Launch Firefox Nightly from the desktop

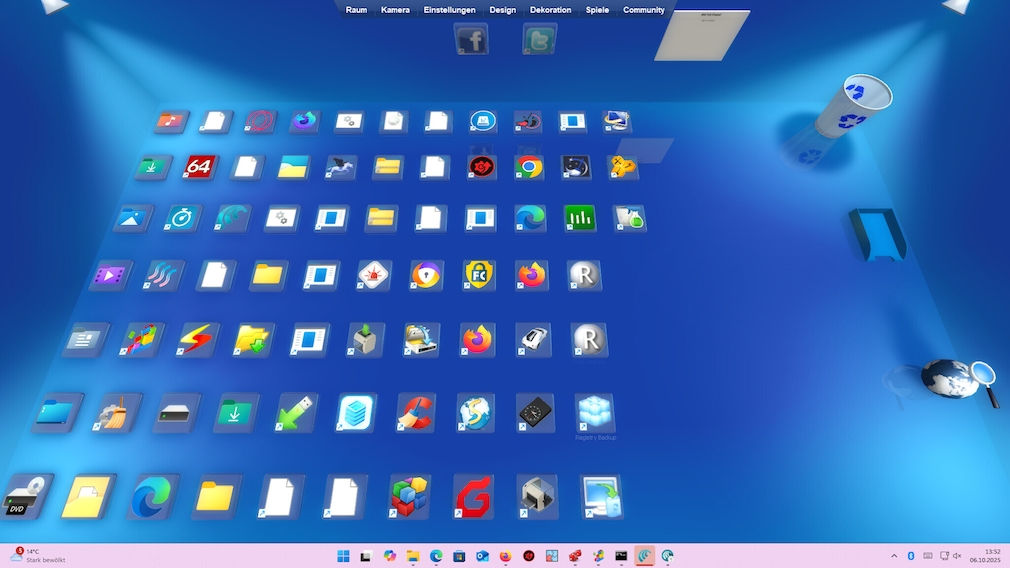point(304,120)
